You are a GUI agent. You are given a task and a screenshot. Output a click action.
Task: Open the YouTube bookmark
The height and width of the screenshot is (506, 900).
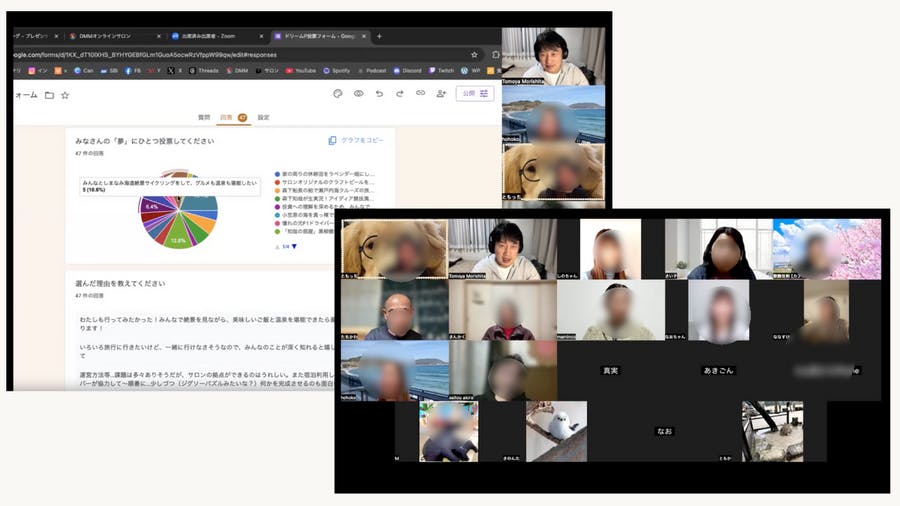click(301, 71)
